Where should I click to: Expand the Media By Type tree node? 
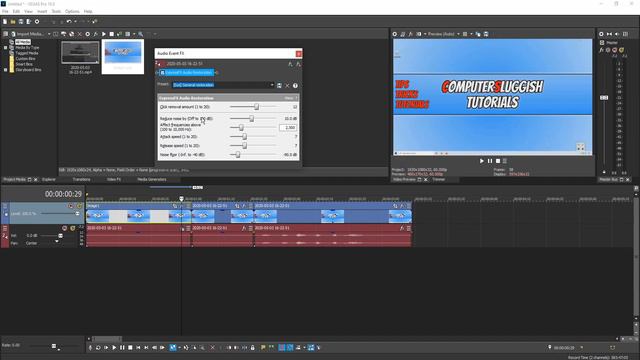5,48
